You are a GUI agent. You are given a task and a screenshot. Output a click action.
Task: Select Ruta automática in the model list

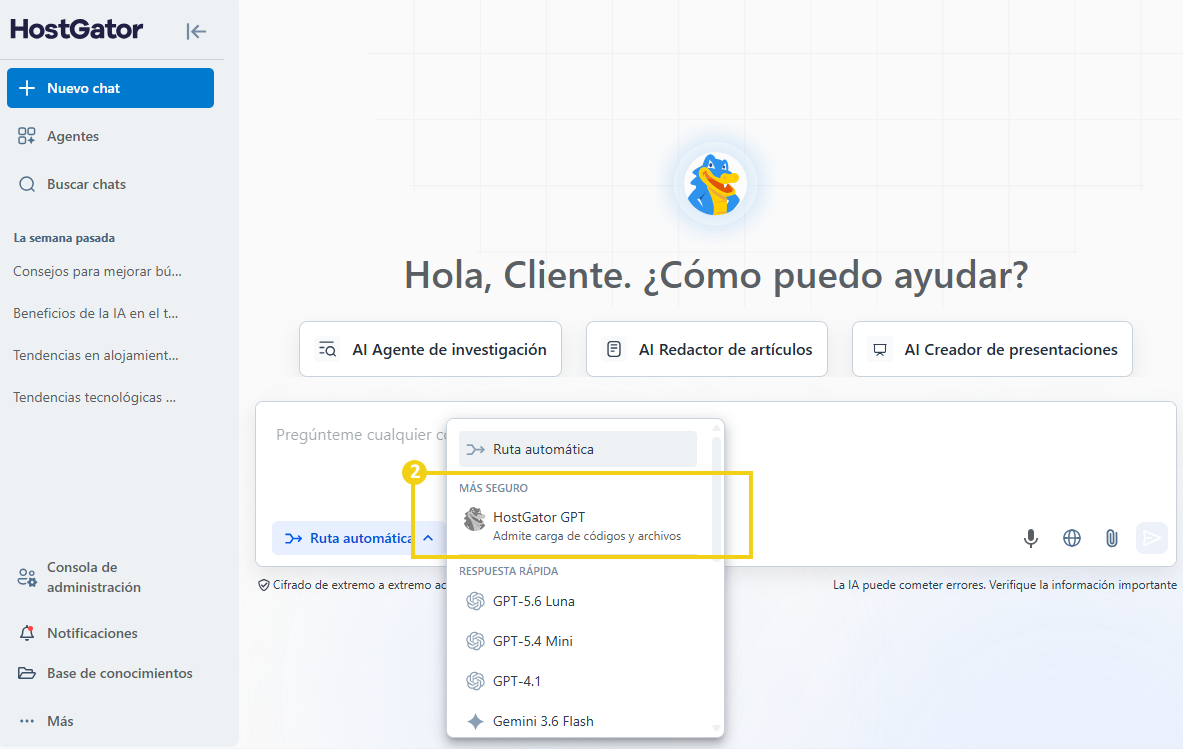coord(578,450)
